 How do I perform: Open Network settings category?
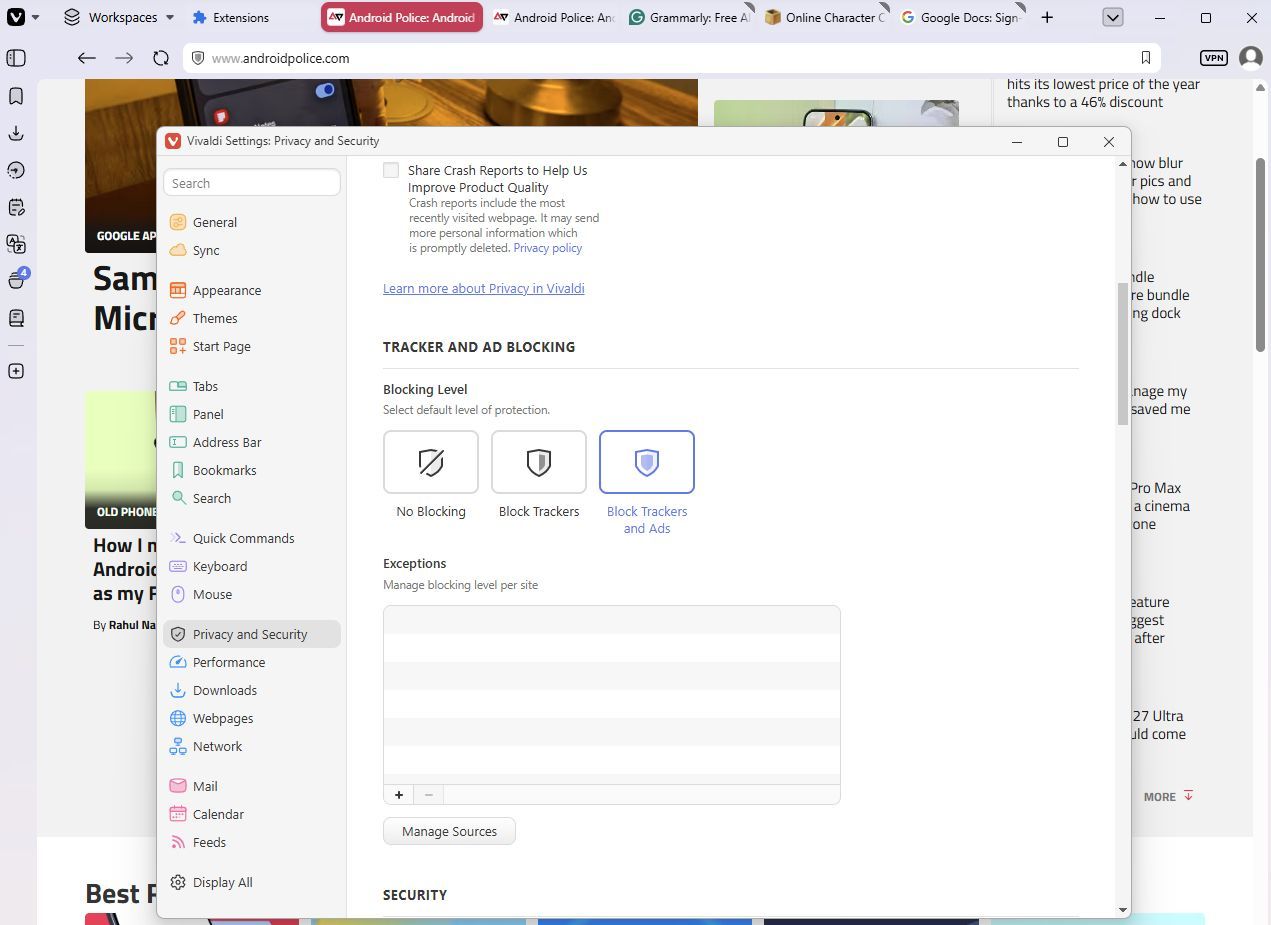(252, 746)
